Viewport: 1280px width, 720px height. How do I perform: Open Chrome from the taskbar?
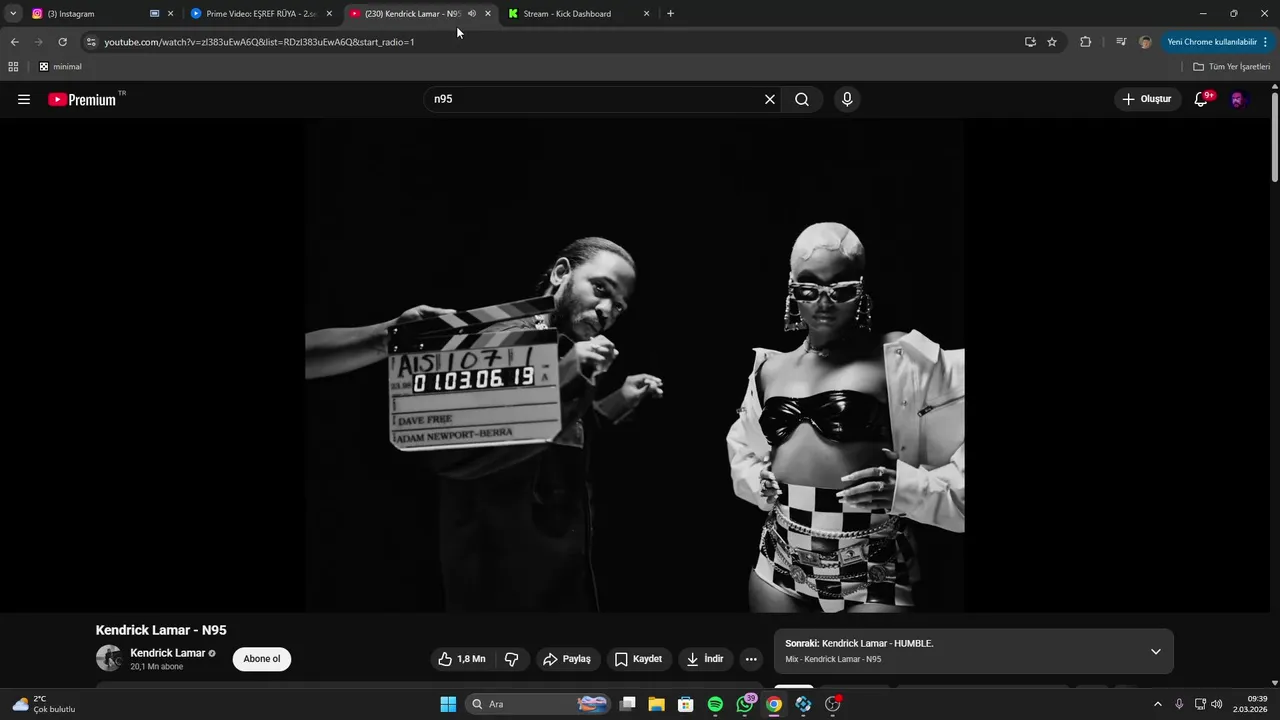(774, 704)
